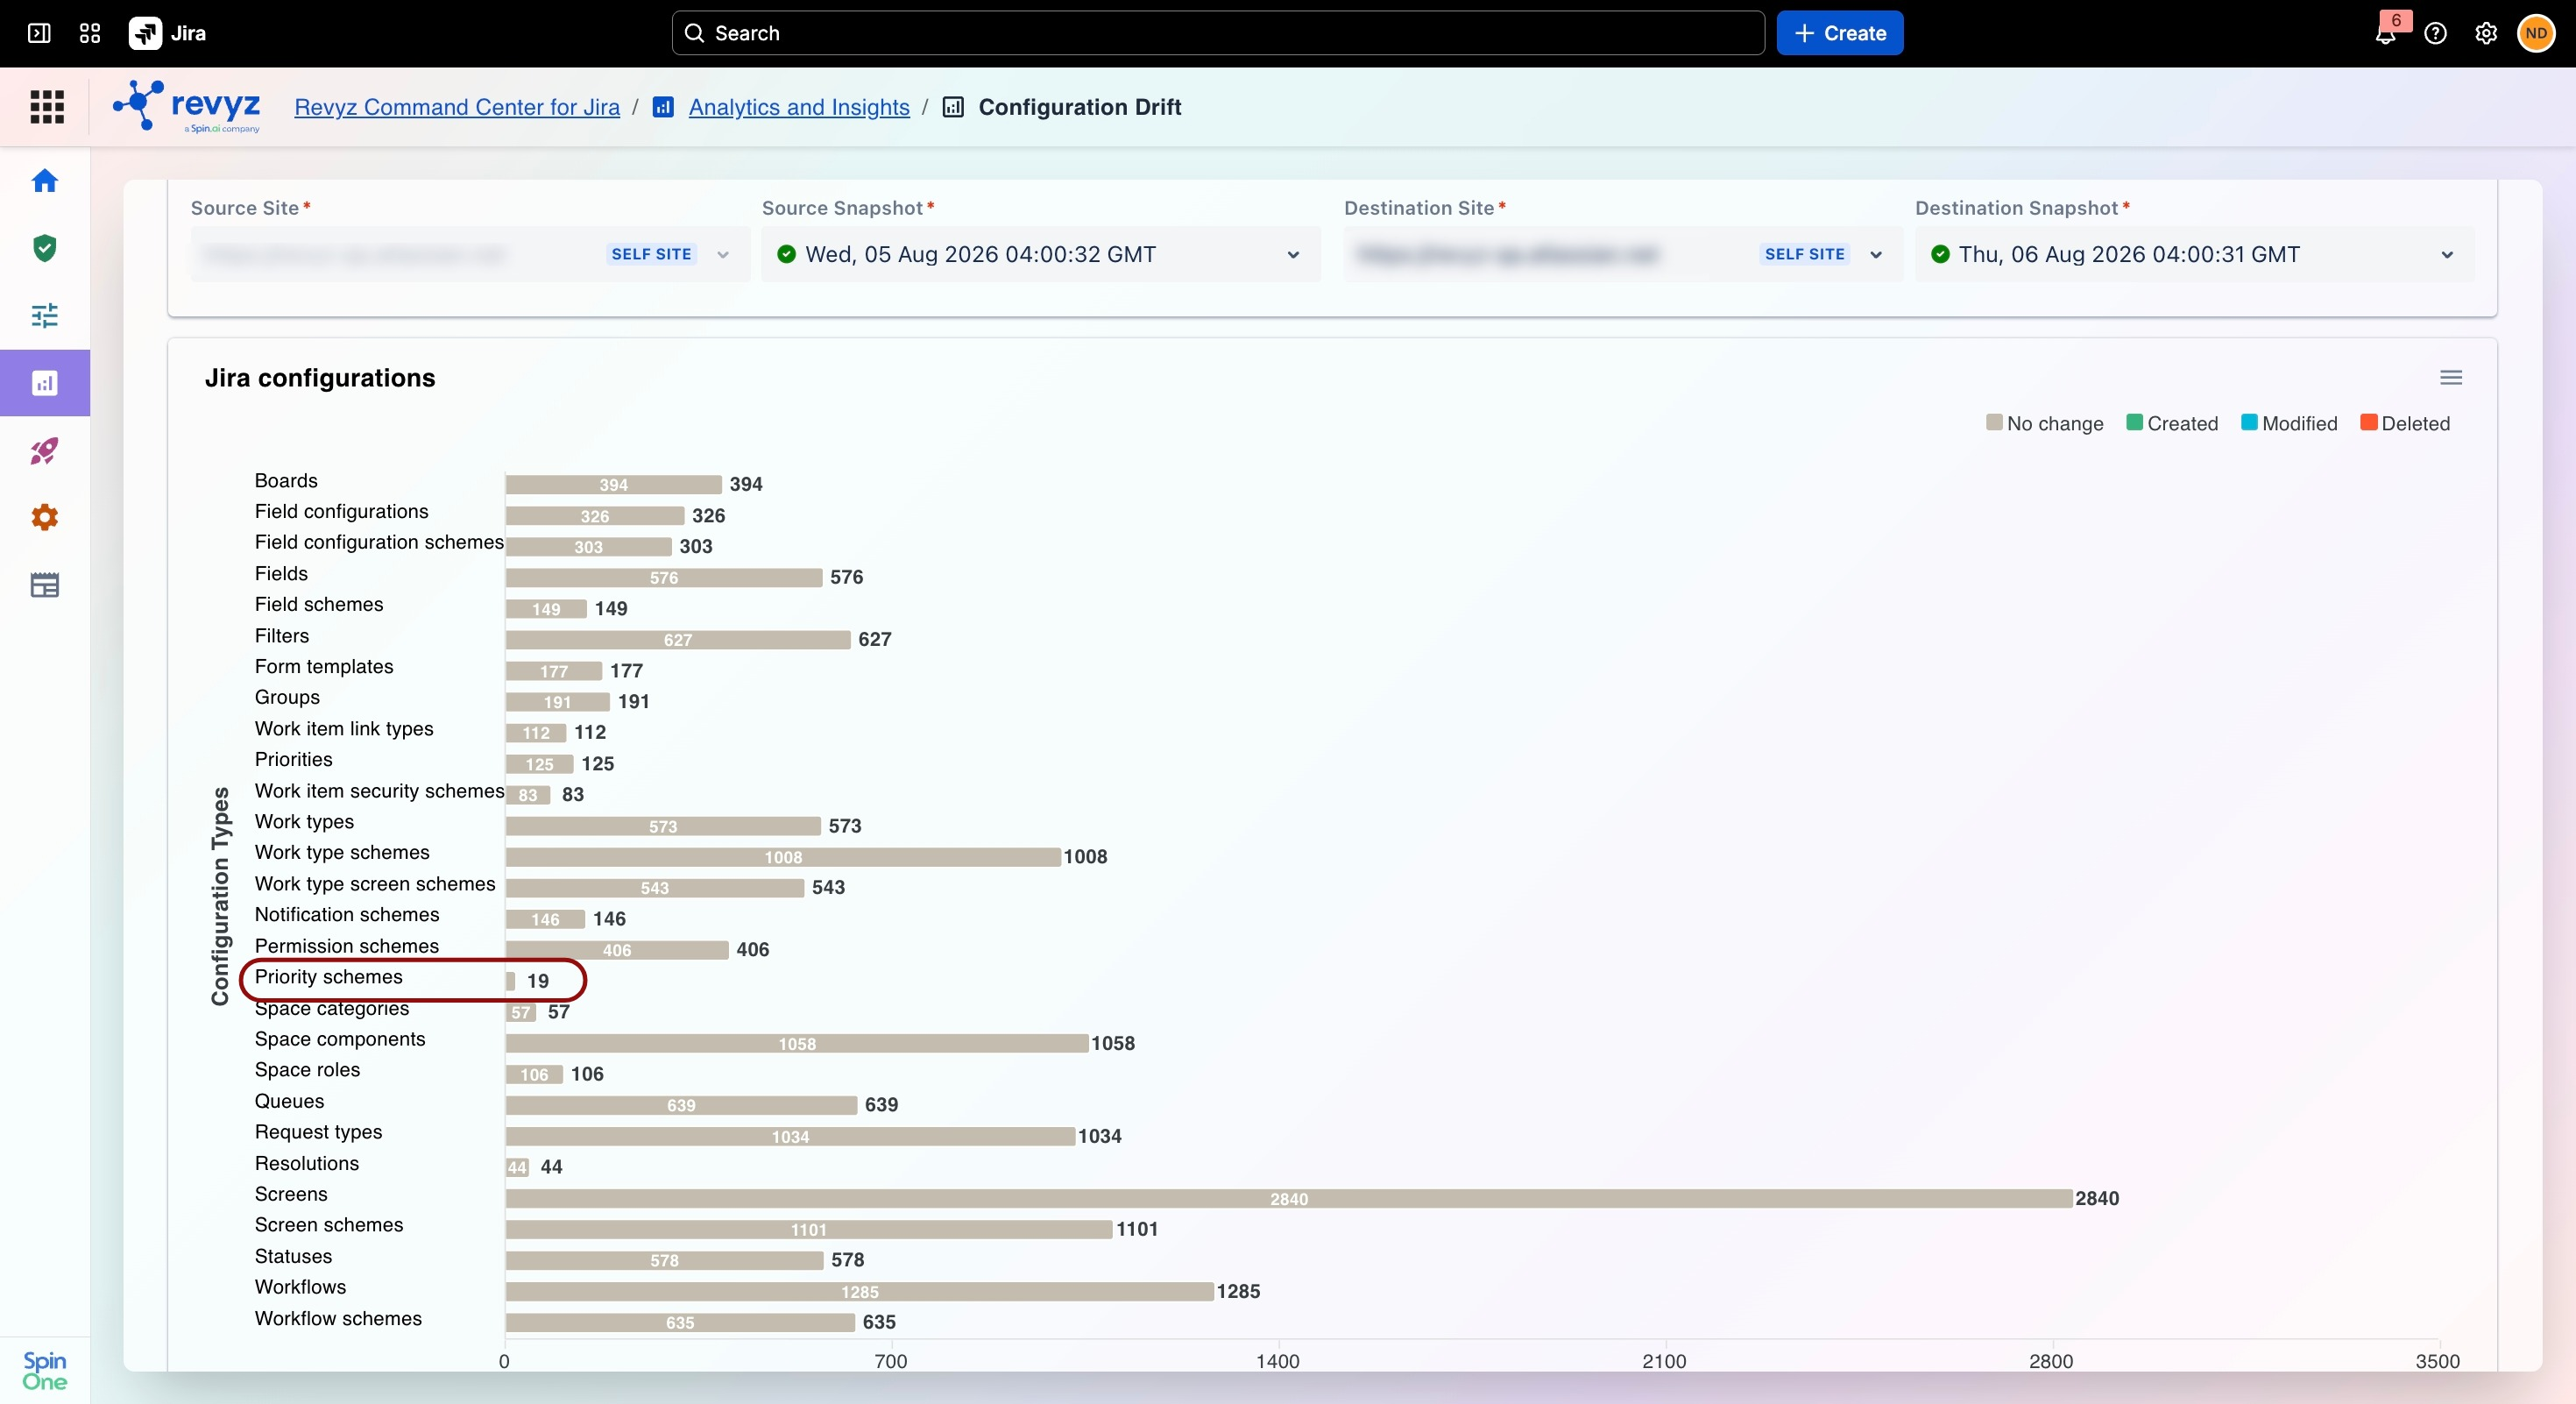The height and width of the screenshot is (1404, 2576).
Task: Click the Workflows bar showing 1285
Action: pyautogui.click(x=860, y=1291)
